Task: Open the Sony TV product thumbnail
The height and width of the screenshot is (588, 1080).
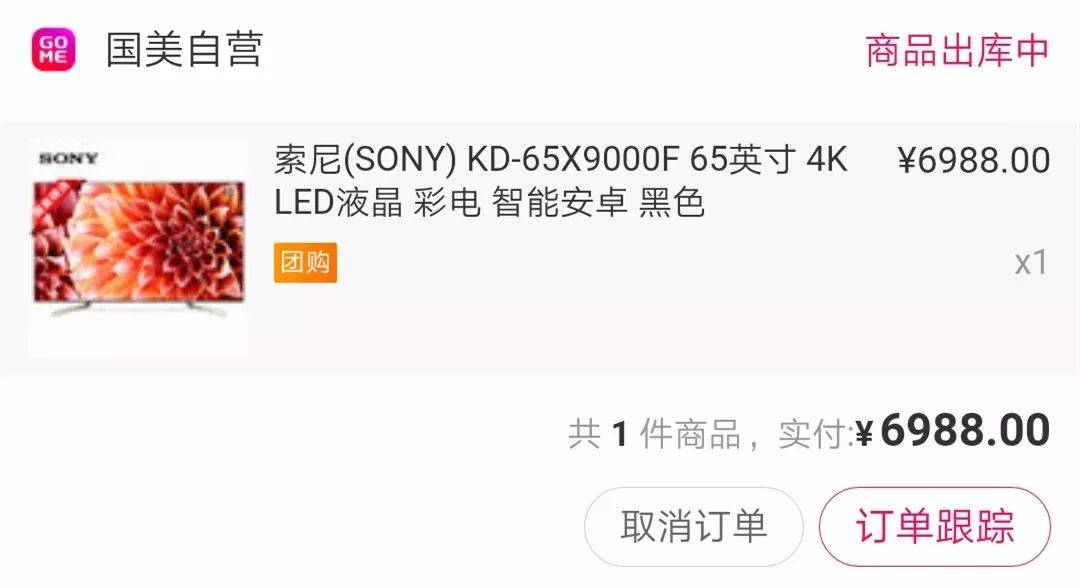Action: click(x=138, y=248)
